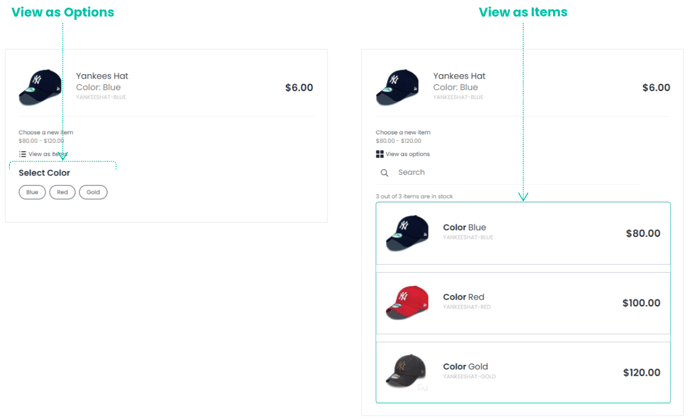Click the grid icon beside View as options

click(x=380, y=154)
